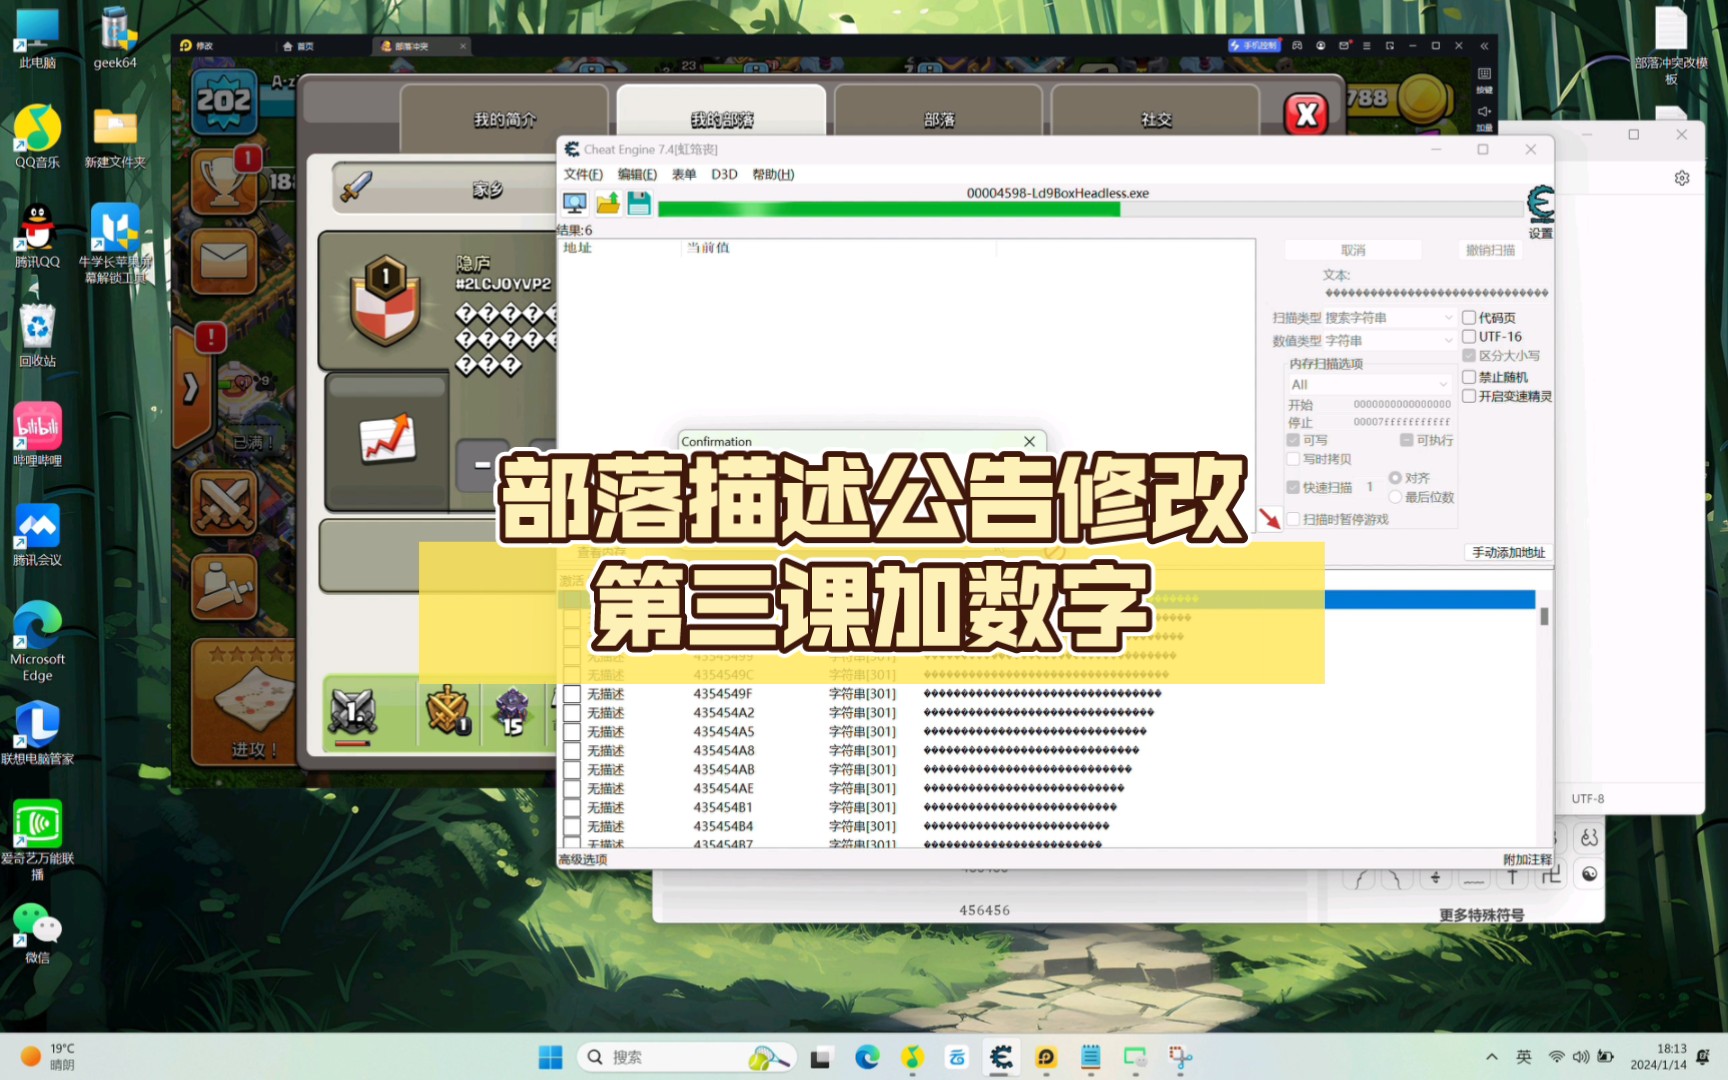Open the process list computer icon
The width and height of the screenshot is (1728, 1080).
tap(575, 204)
